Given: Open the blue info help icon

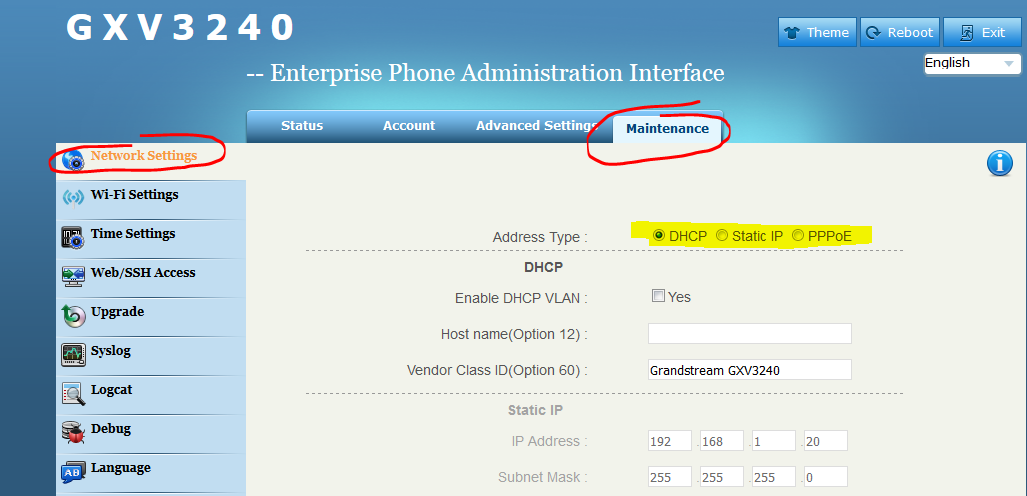Looking at the screenshot, I should tap(1000, 164).
